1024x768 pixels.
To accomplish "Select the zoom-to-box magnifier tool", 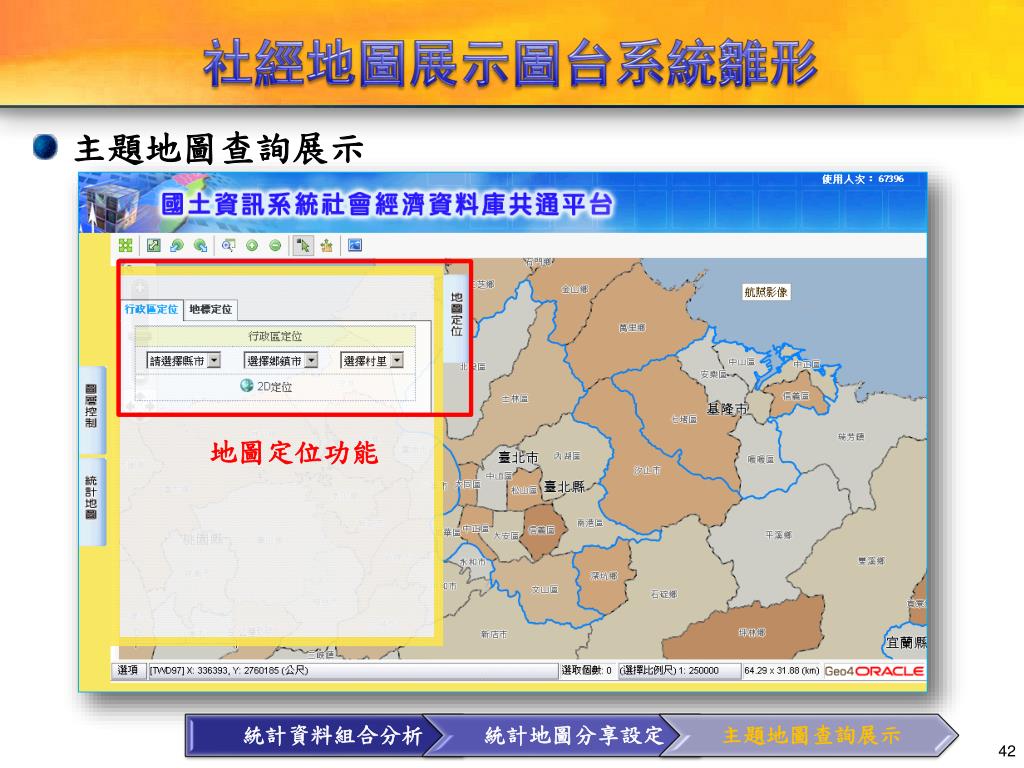I will [x=228, y=246].
